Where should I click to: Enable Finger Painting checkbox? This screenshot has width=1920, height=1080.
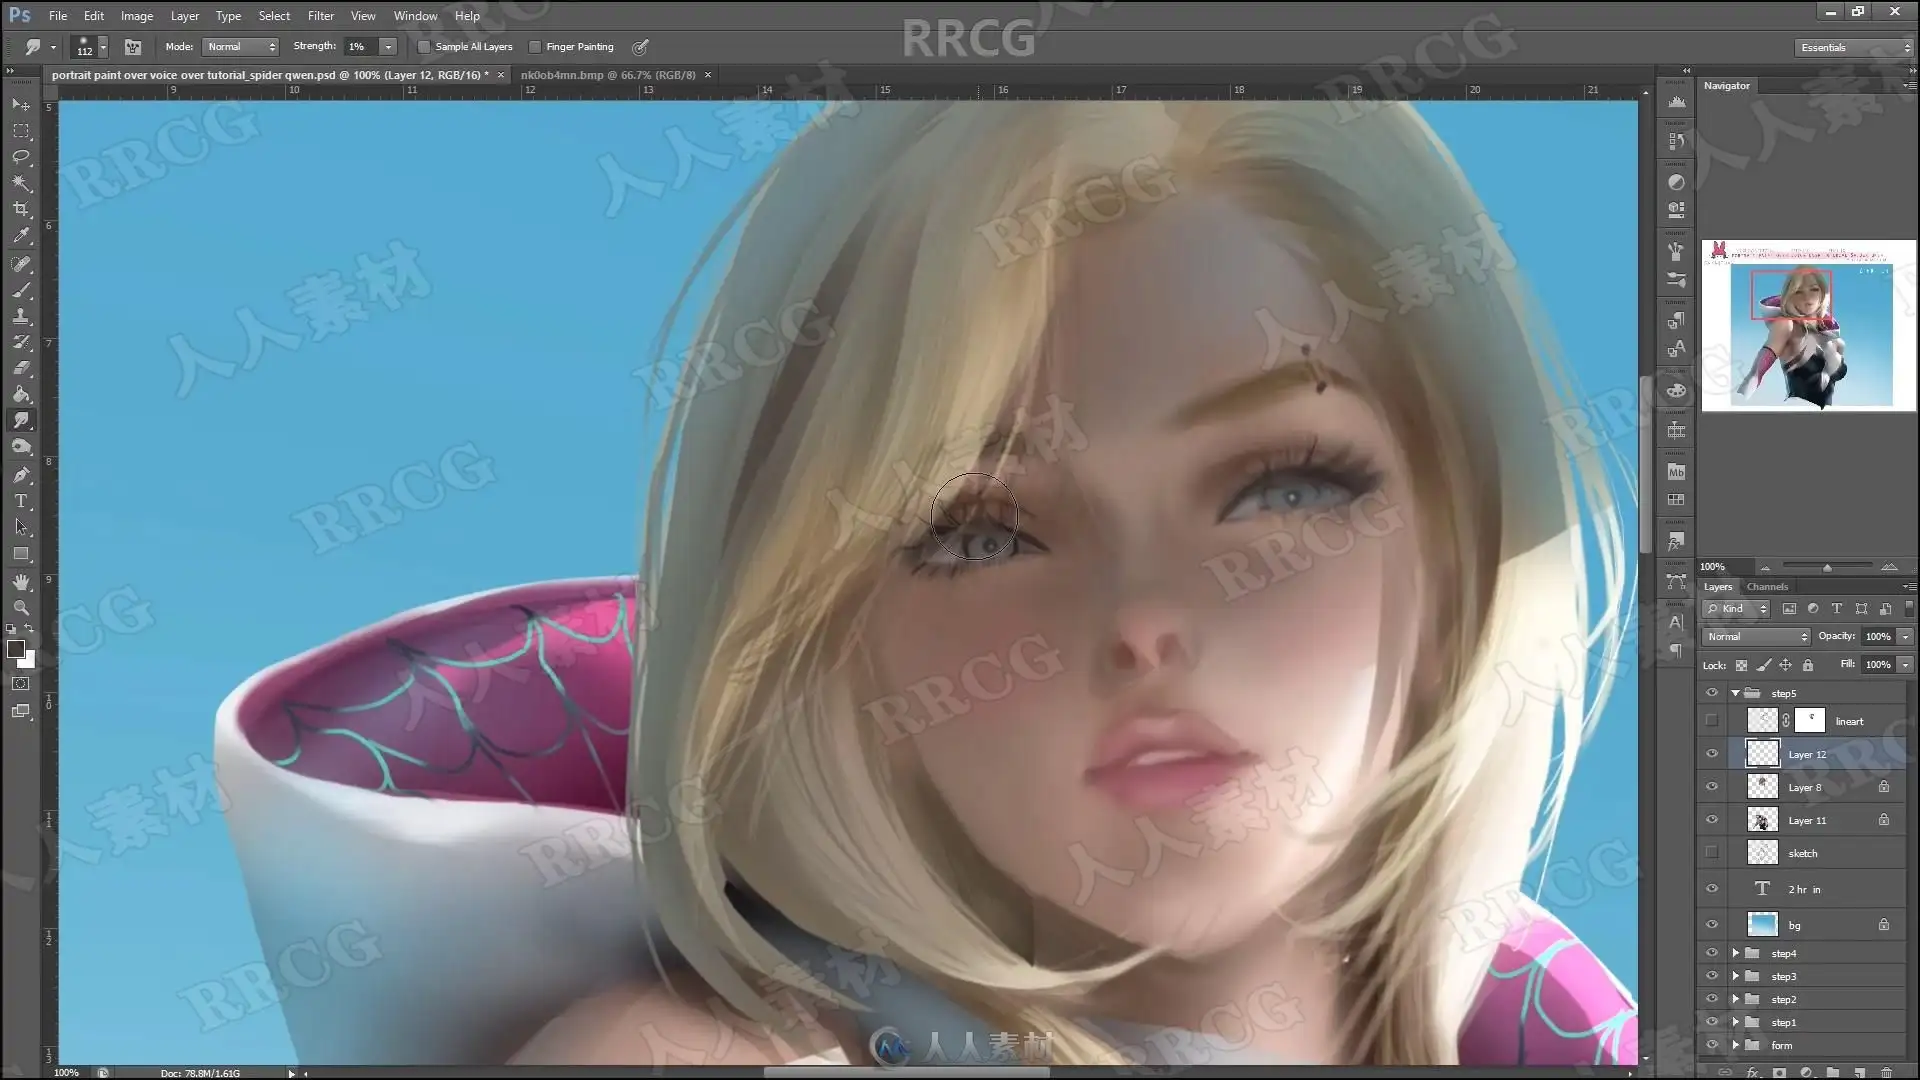[535, 47]
